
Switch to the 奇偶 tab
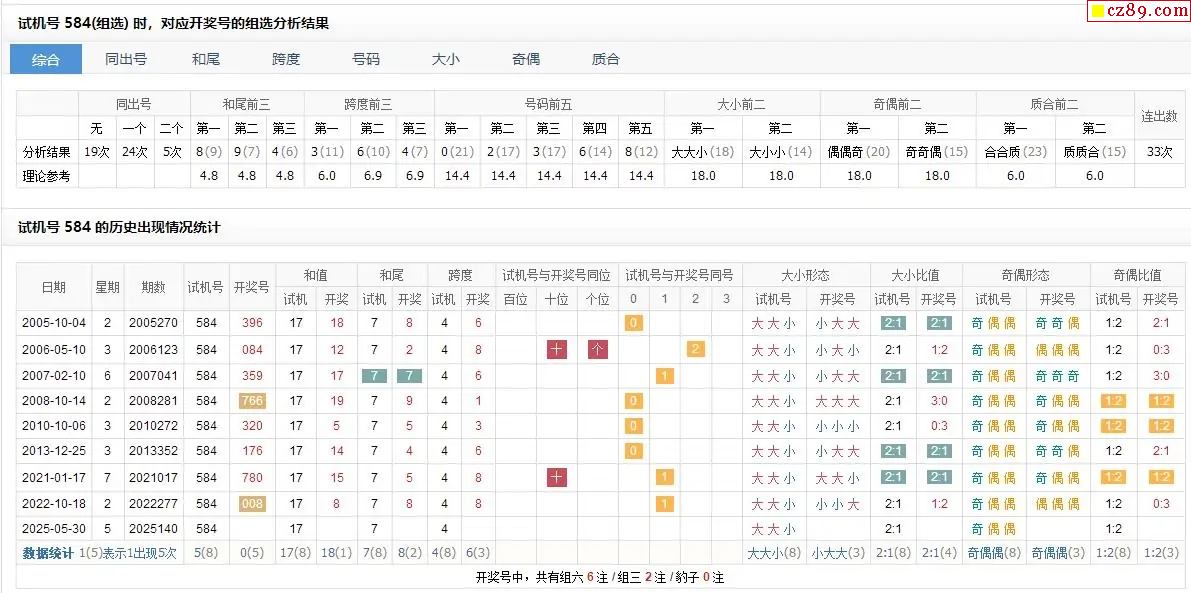point(526,59)
